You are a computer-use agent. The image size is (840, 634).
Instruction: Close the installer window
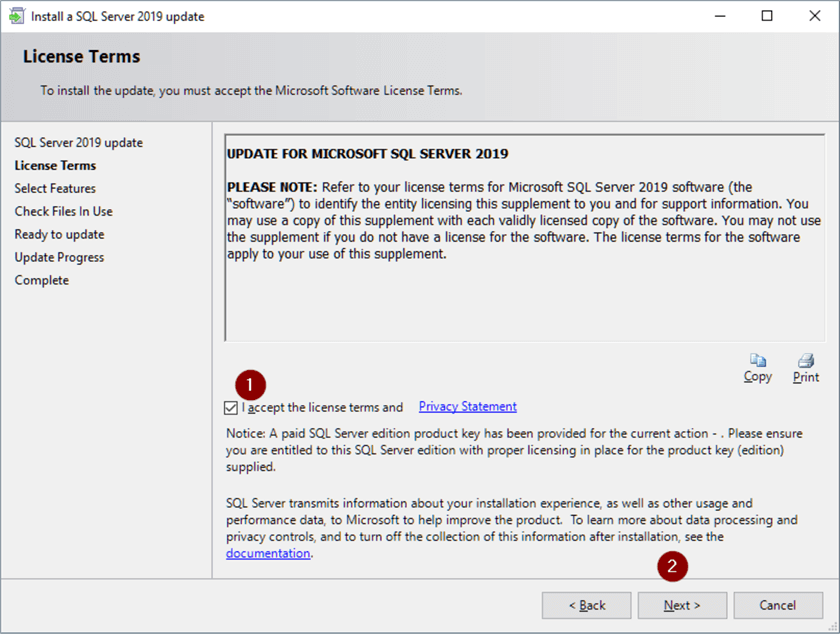point(812,16)
